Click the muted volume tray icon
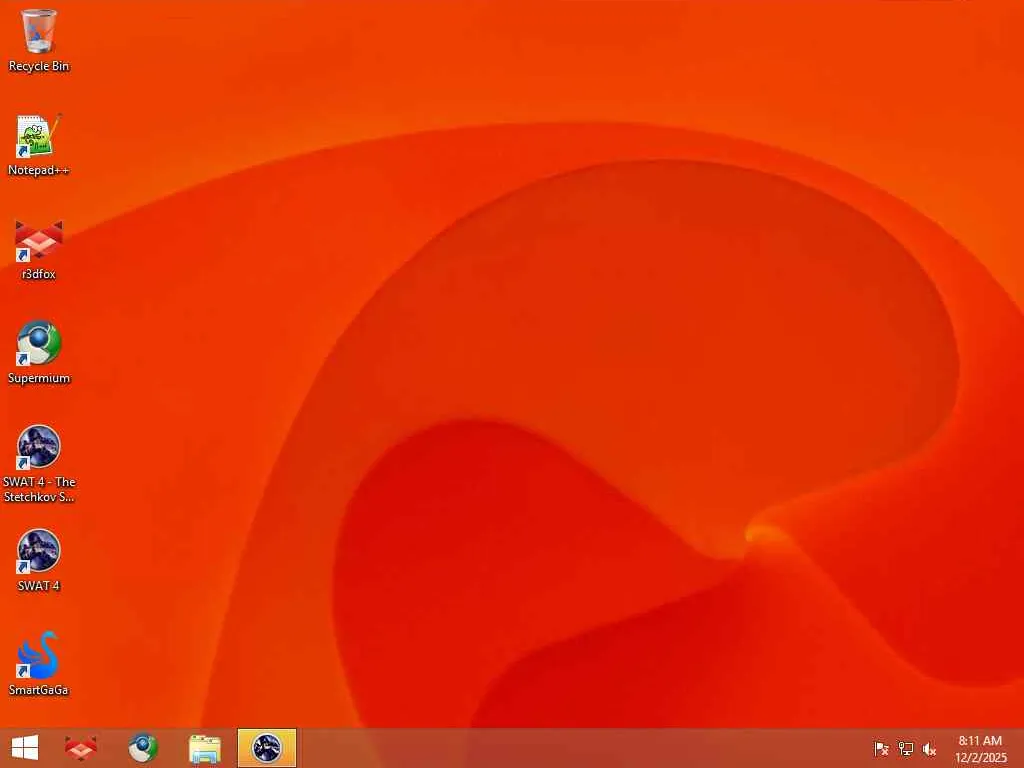This screenshot has height=768, width=1024. [x=929, y=749]
